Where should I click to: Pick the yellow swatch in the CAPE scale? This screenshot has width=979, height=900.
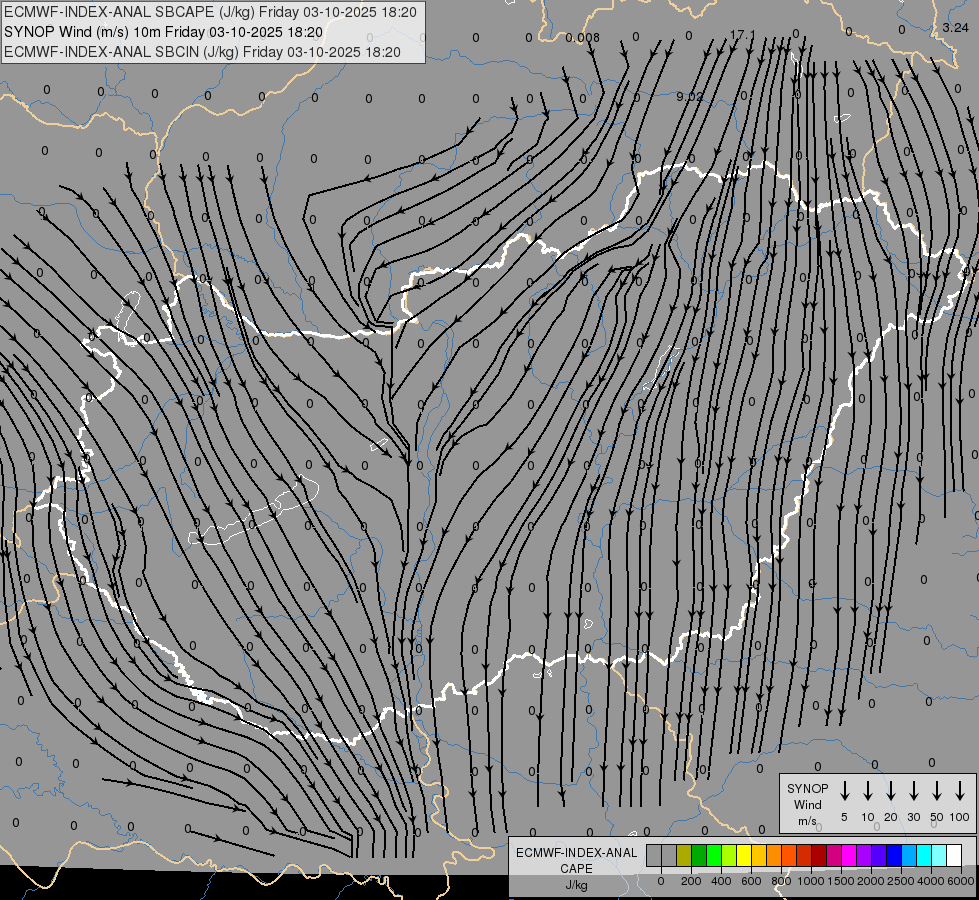pyautogui.click(x=743, y=855)
